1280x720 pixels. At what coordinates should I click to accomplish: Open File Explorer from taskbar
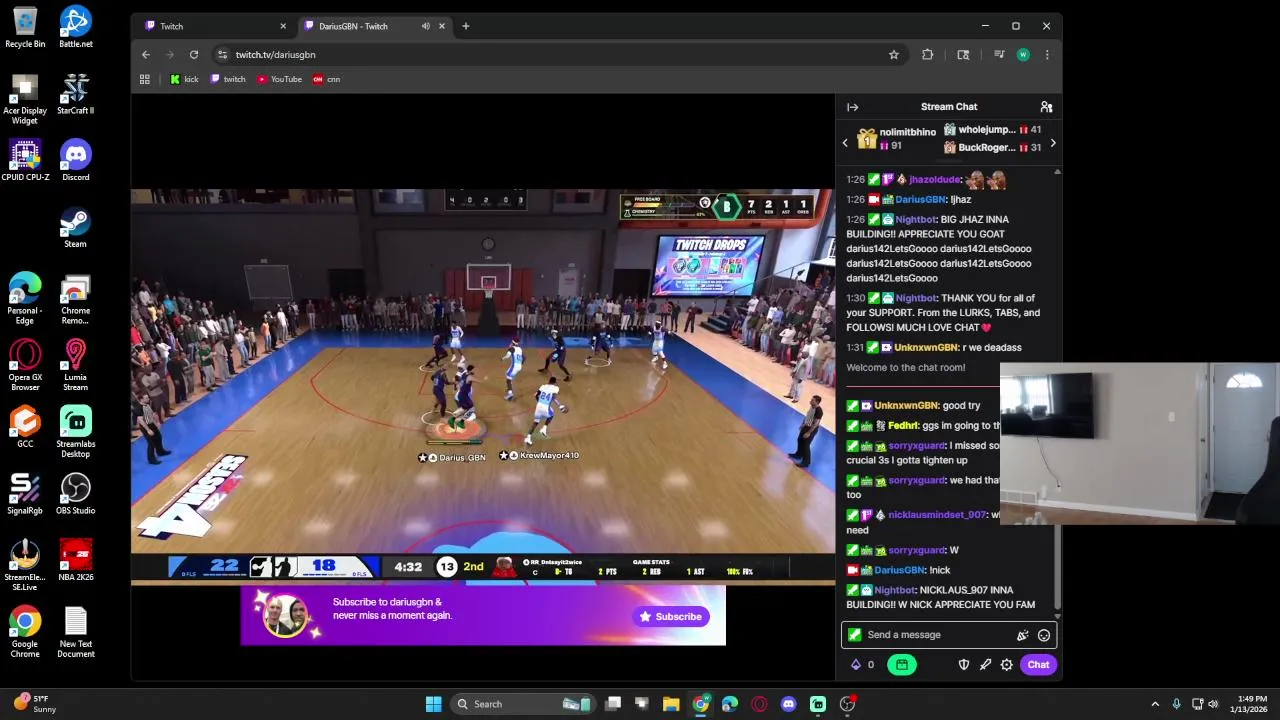coord(671,704)
